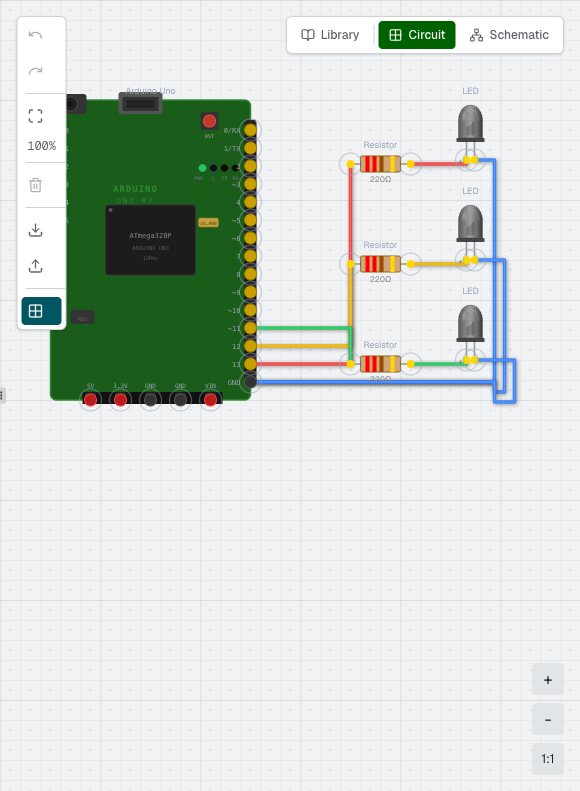Select the top LED component

click(471, 124)
